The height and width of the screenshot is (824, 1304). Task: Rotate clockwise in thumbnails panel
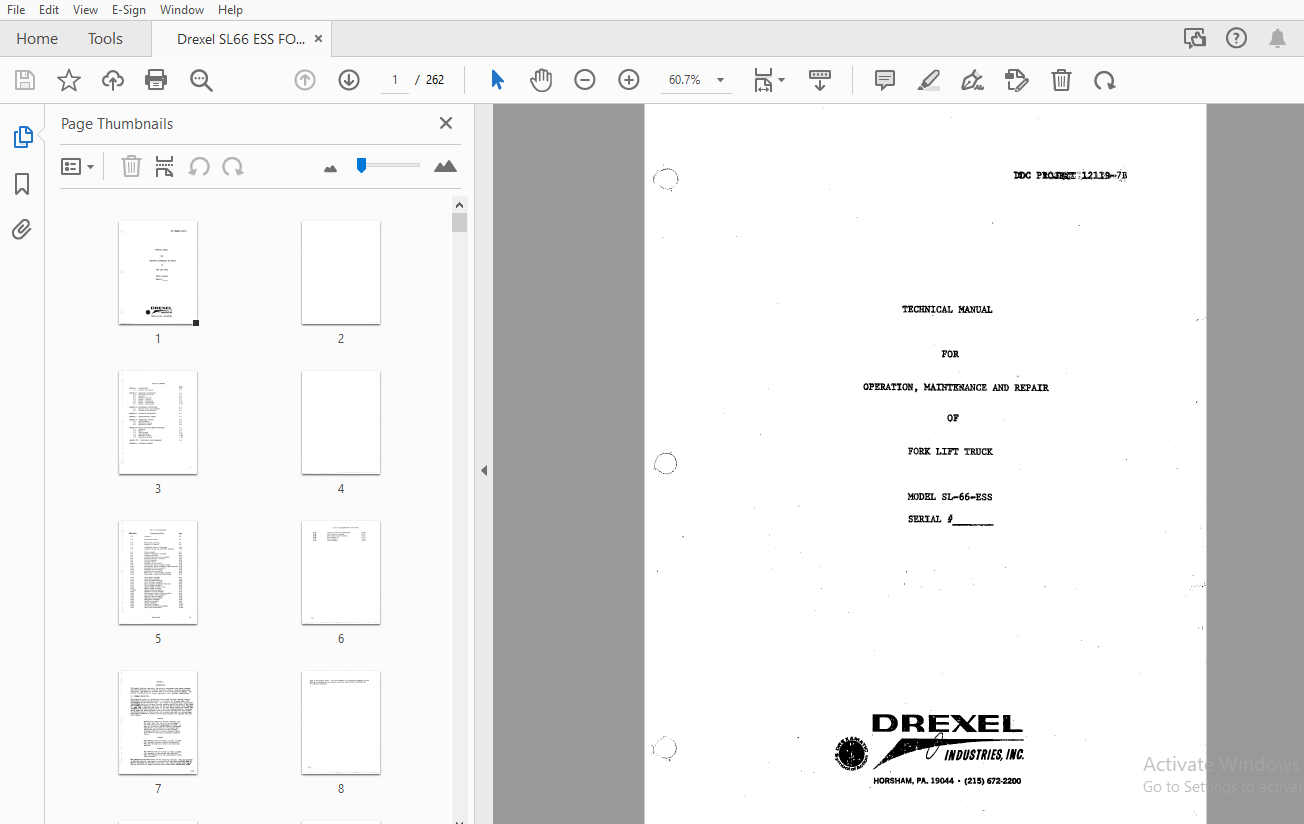[233, 166]
